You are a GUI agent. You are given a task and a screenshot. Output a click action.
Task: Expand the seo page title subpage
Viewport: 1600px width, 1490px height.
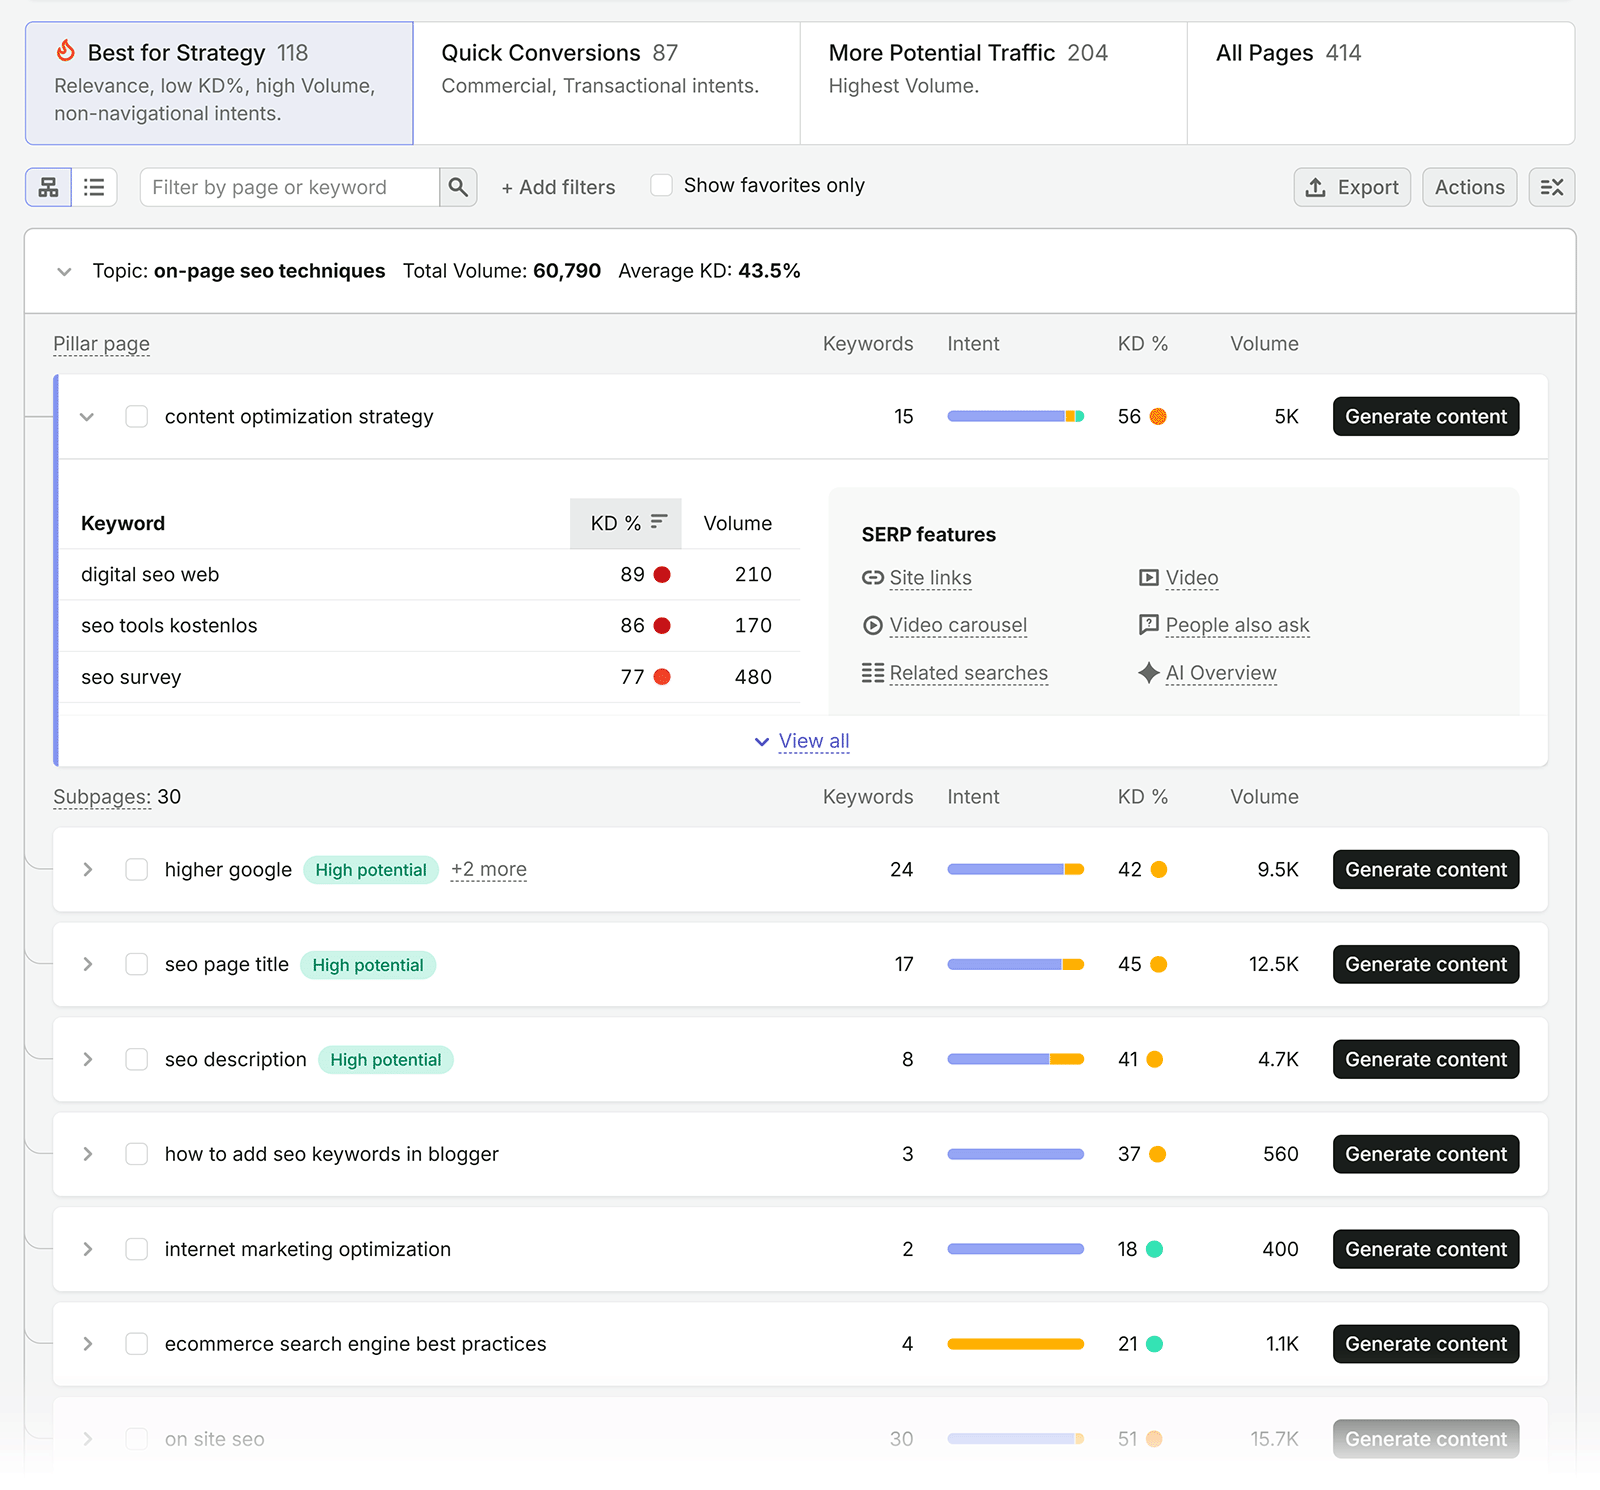point(88,964)
